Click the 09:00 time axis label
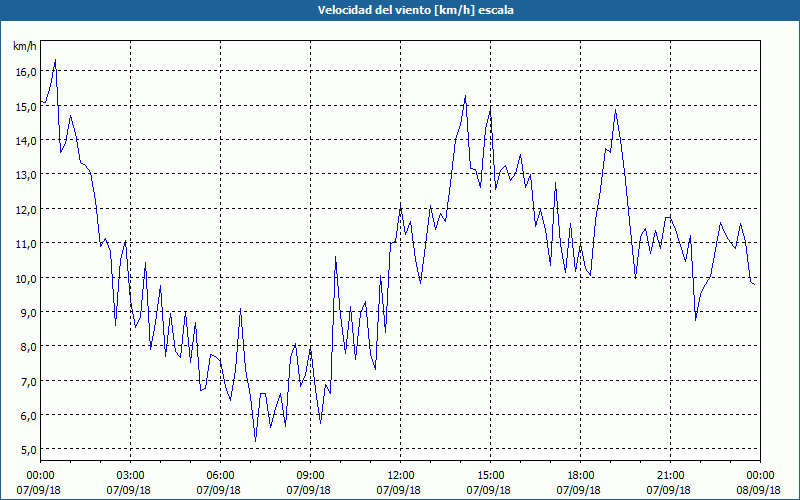 310,475
